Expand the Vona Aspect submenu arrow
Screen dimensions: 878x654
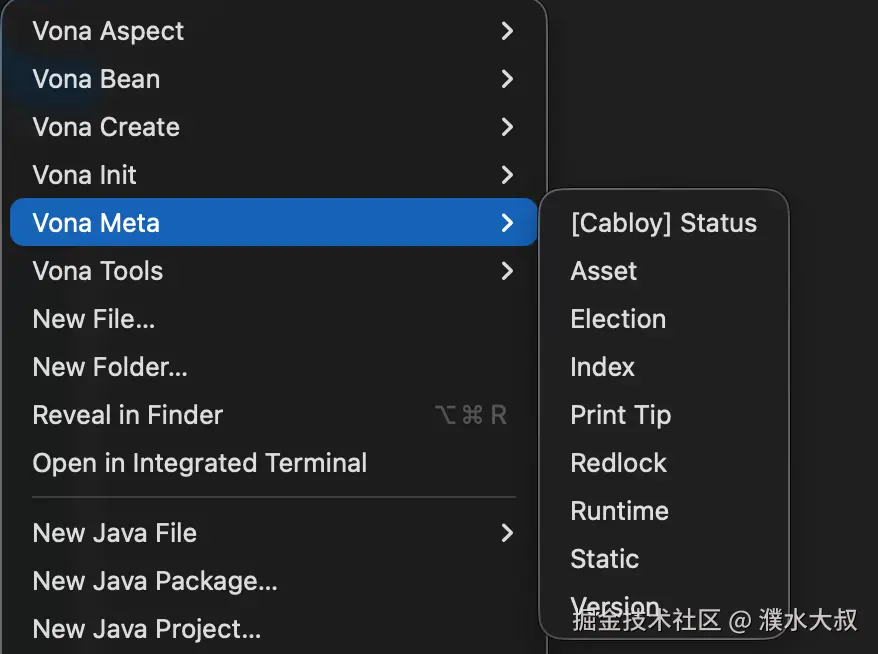[x=507, y=31]
